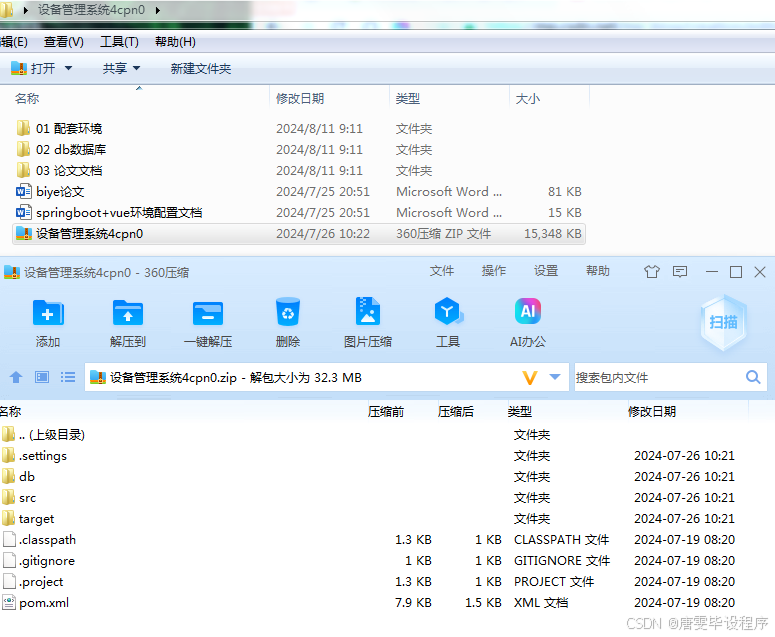The image size is (775, 637).
Task: Click the 删除 delete bin icon
Action: coord(288,312)
